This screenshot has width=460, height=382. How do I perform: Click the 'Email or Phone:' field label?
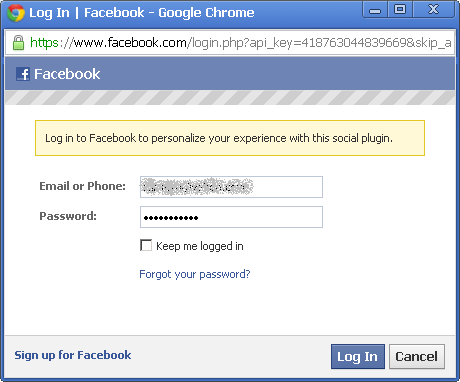(x=82, y=186)
